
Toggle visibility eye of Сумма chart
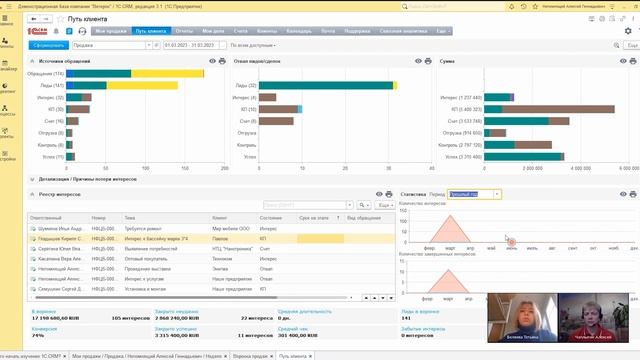pyautogui.click(x=623, y=61)
